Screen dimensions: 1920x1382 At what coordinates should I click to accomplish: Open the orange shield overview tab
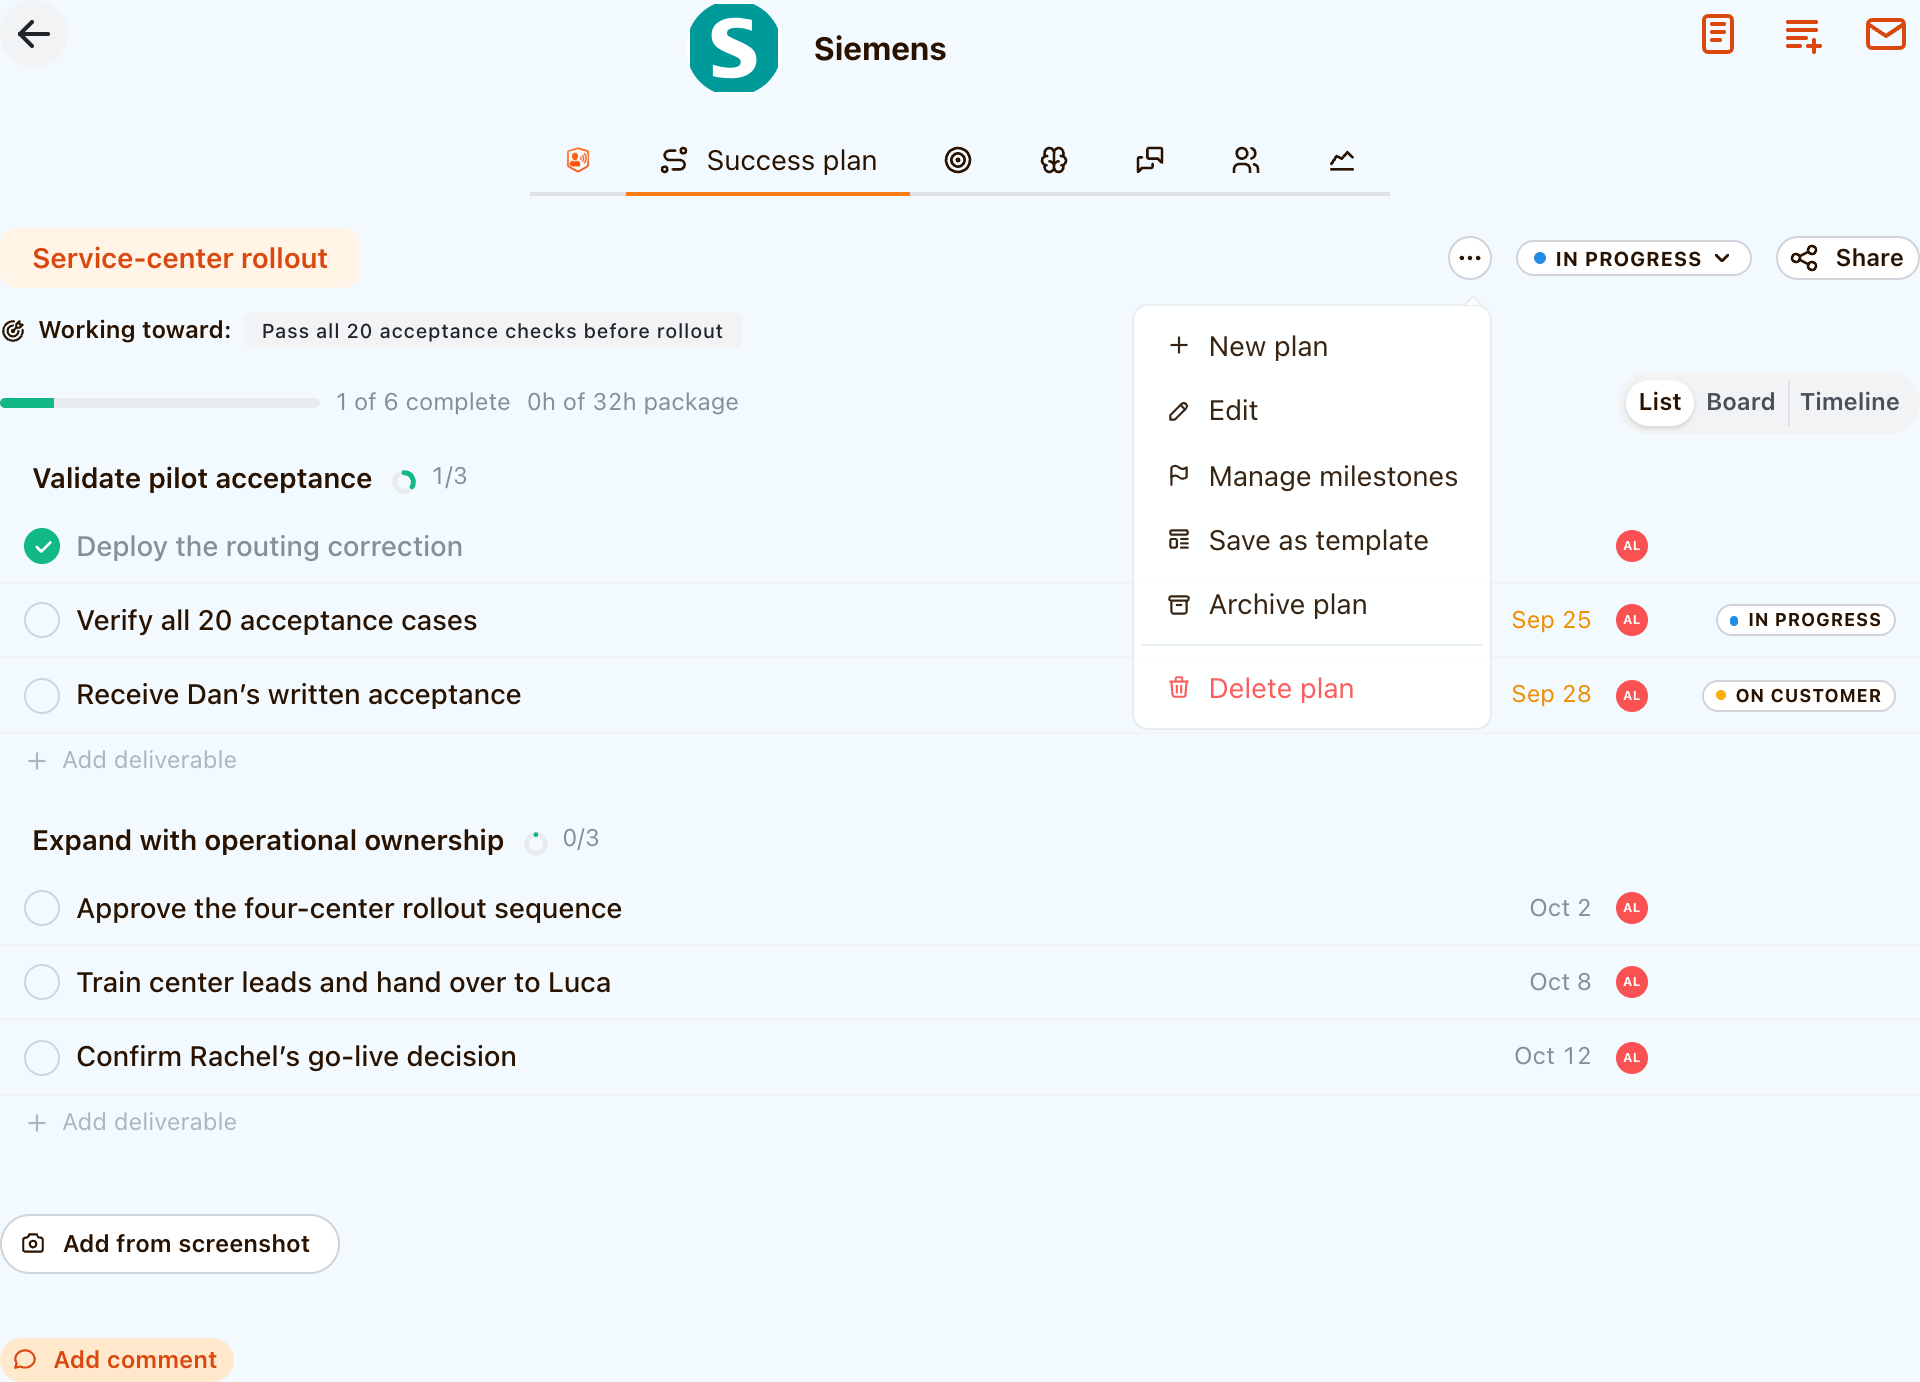[578, 160]
